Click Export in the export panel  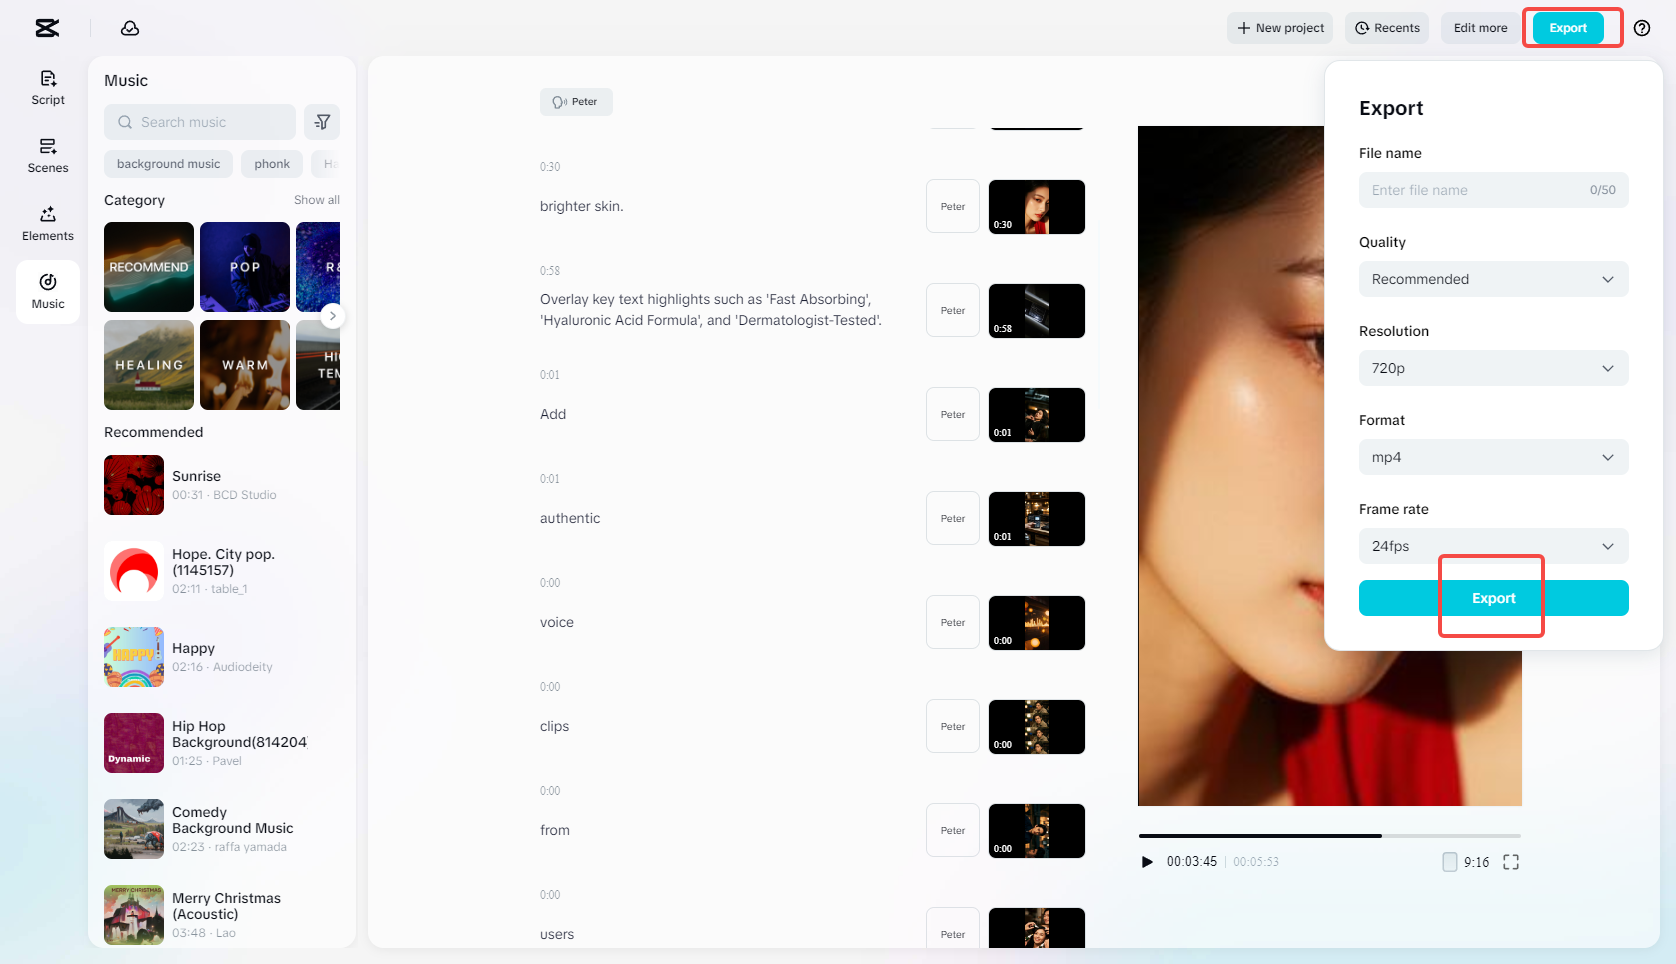pos(1493,597)
